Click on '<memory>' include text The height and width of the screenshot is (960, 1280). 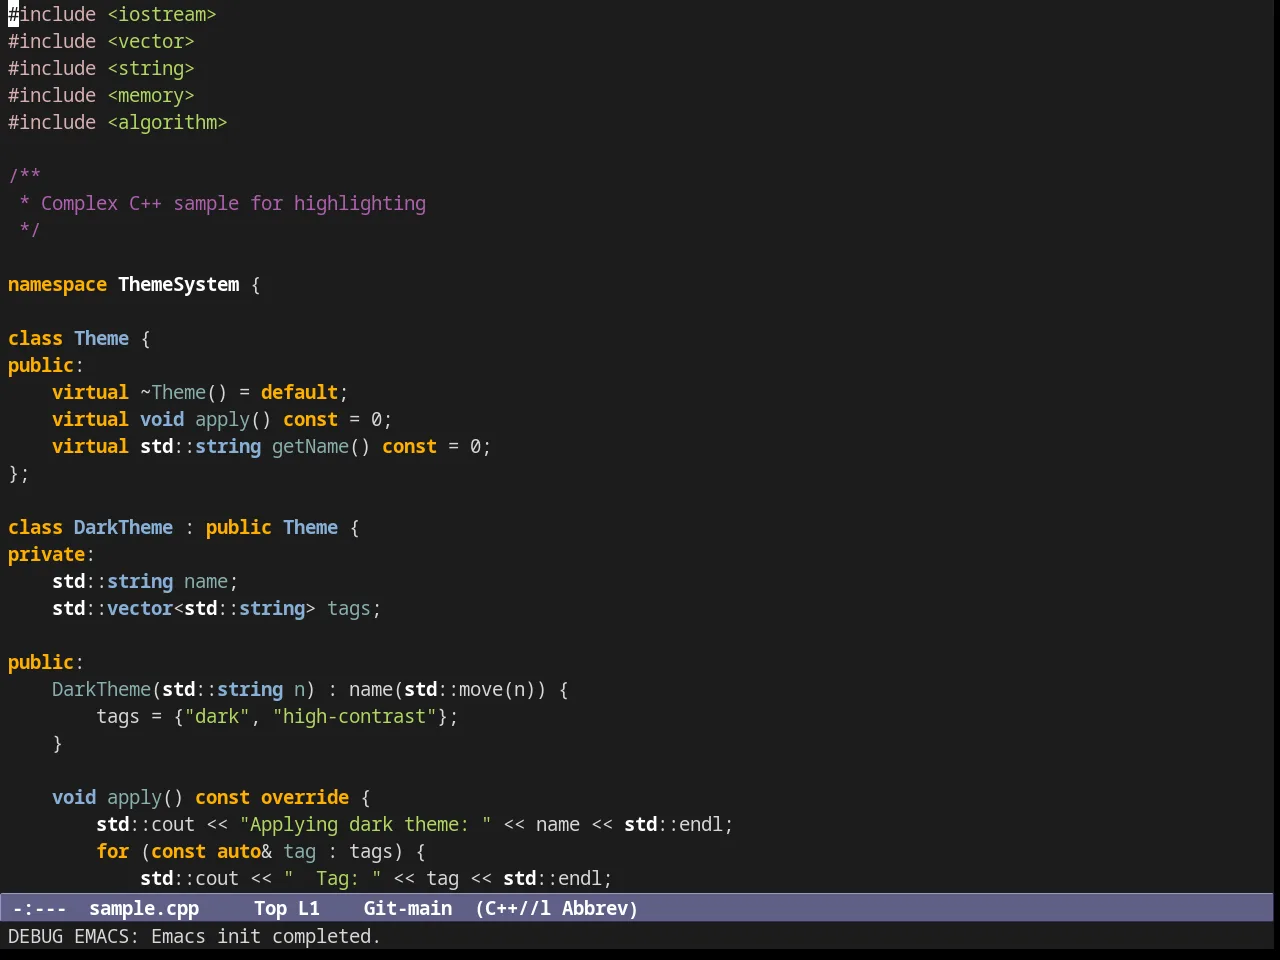151,95
